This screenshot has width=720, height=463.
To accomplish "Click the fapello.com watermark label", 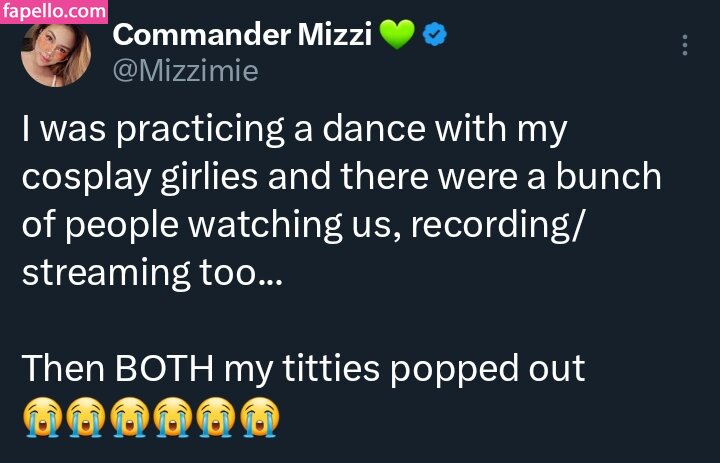I will 54,12.
